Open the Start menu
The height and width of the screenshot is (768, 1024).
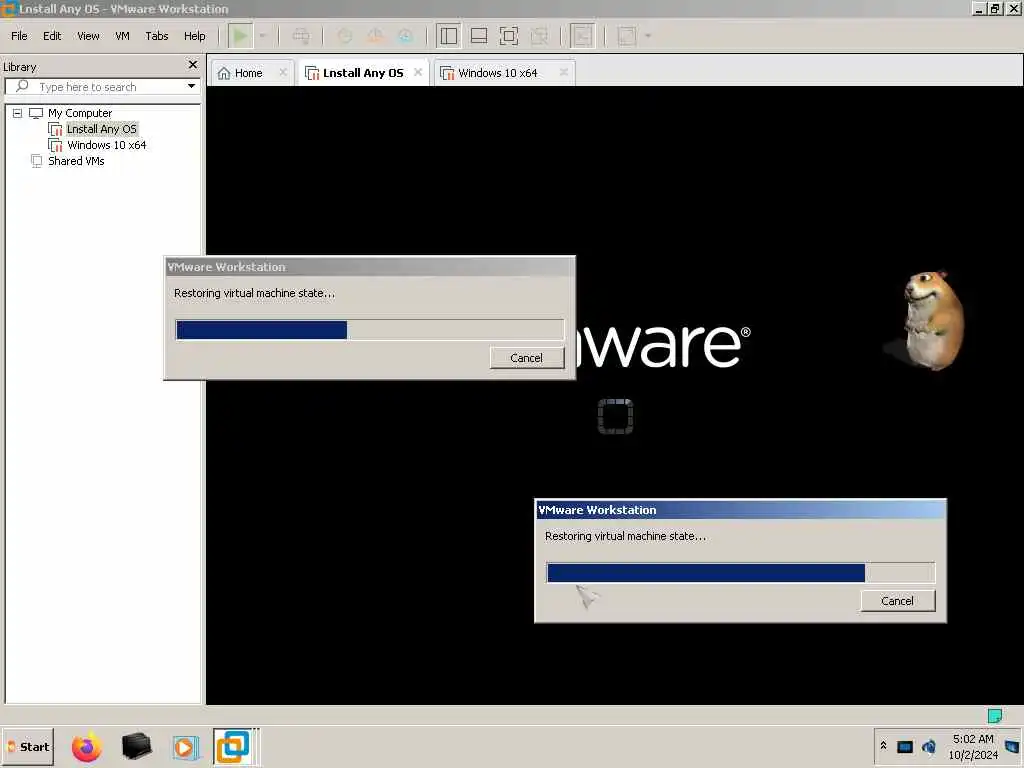click(28, 746)
